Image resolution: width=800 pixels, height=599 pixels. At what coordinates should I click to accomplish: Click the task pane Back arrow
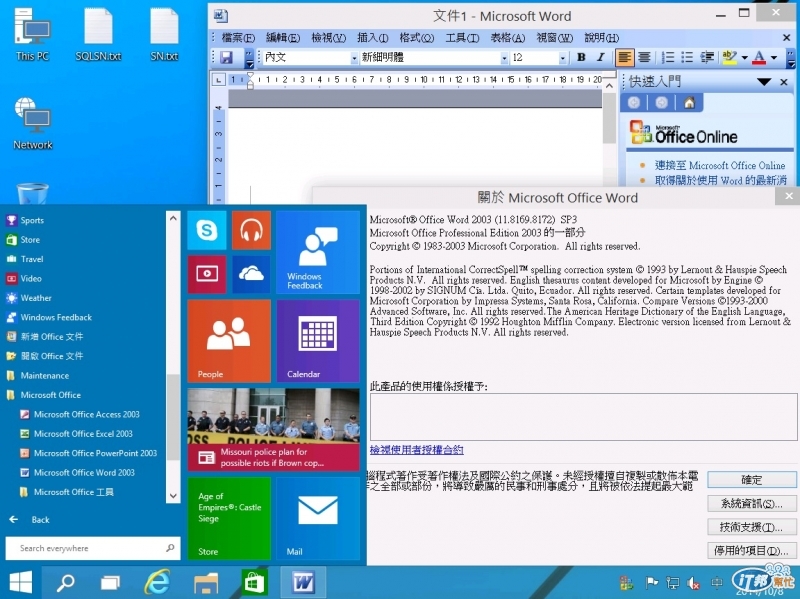(634, 103)
